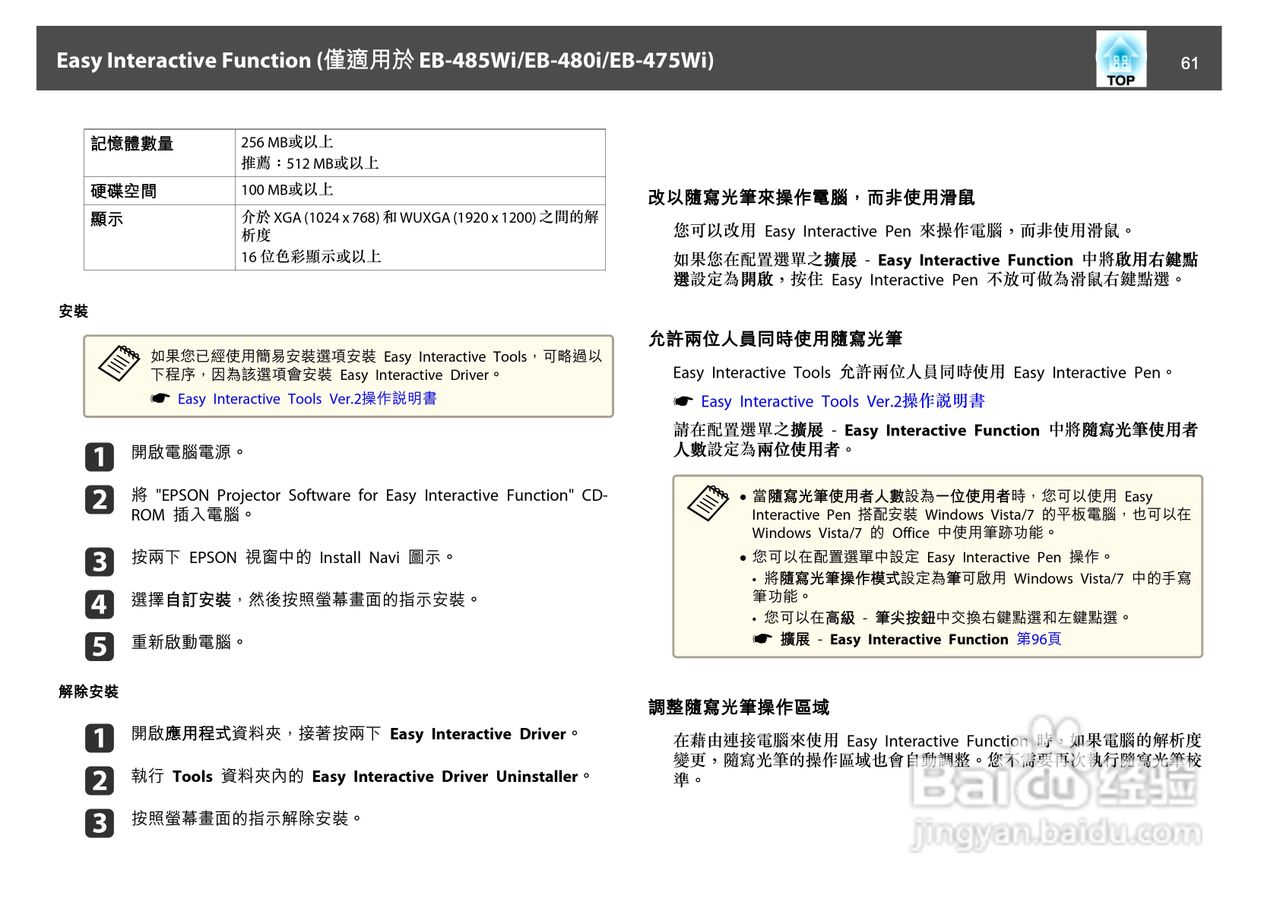Click install step 5 number icon 重新啟動電腦
Screen dimensions: 1280x905
99,646
